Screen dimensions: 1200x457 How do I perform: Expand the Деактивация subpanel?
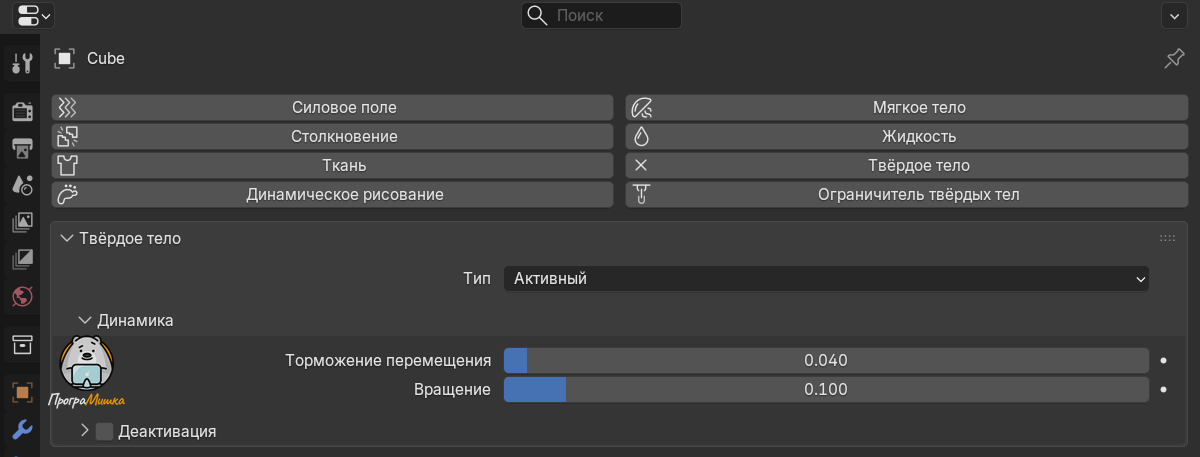[x=85, y=432]
